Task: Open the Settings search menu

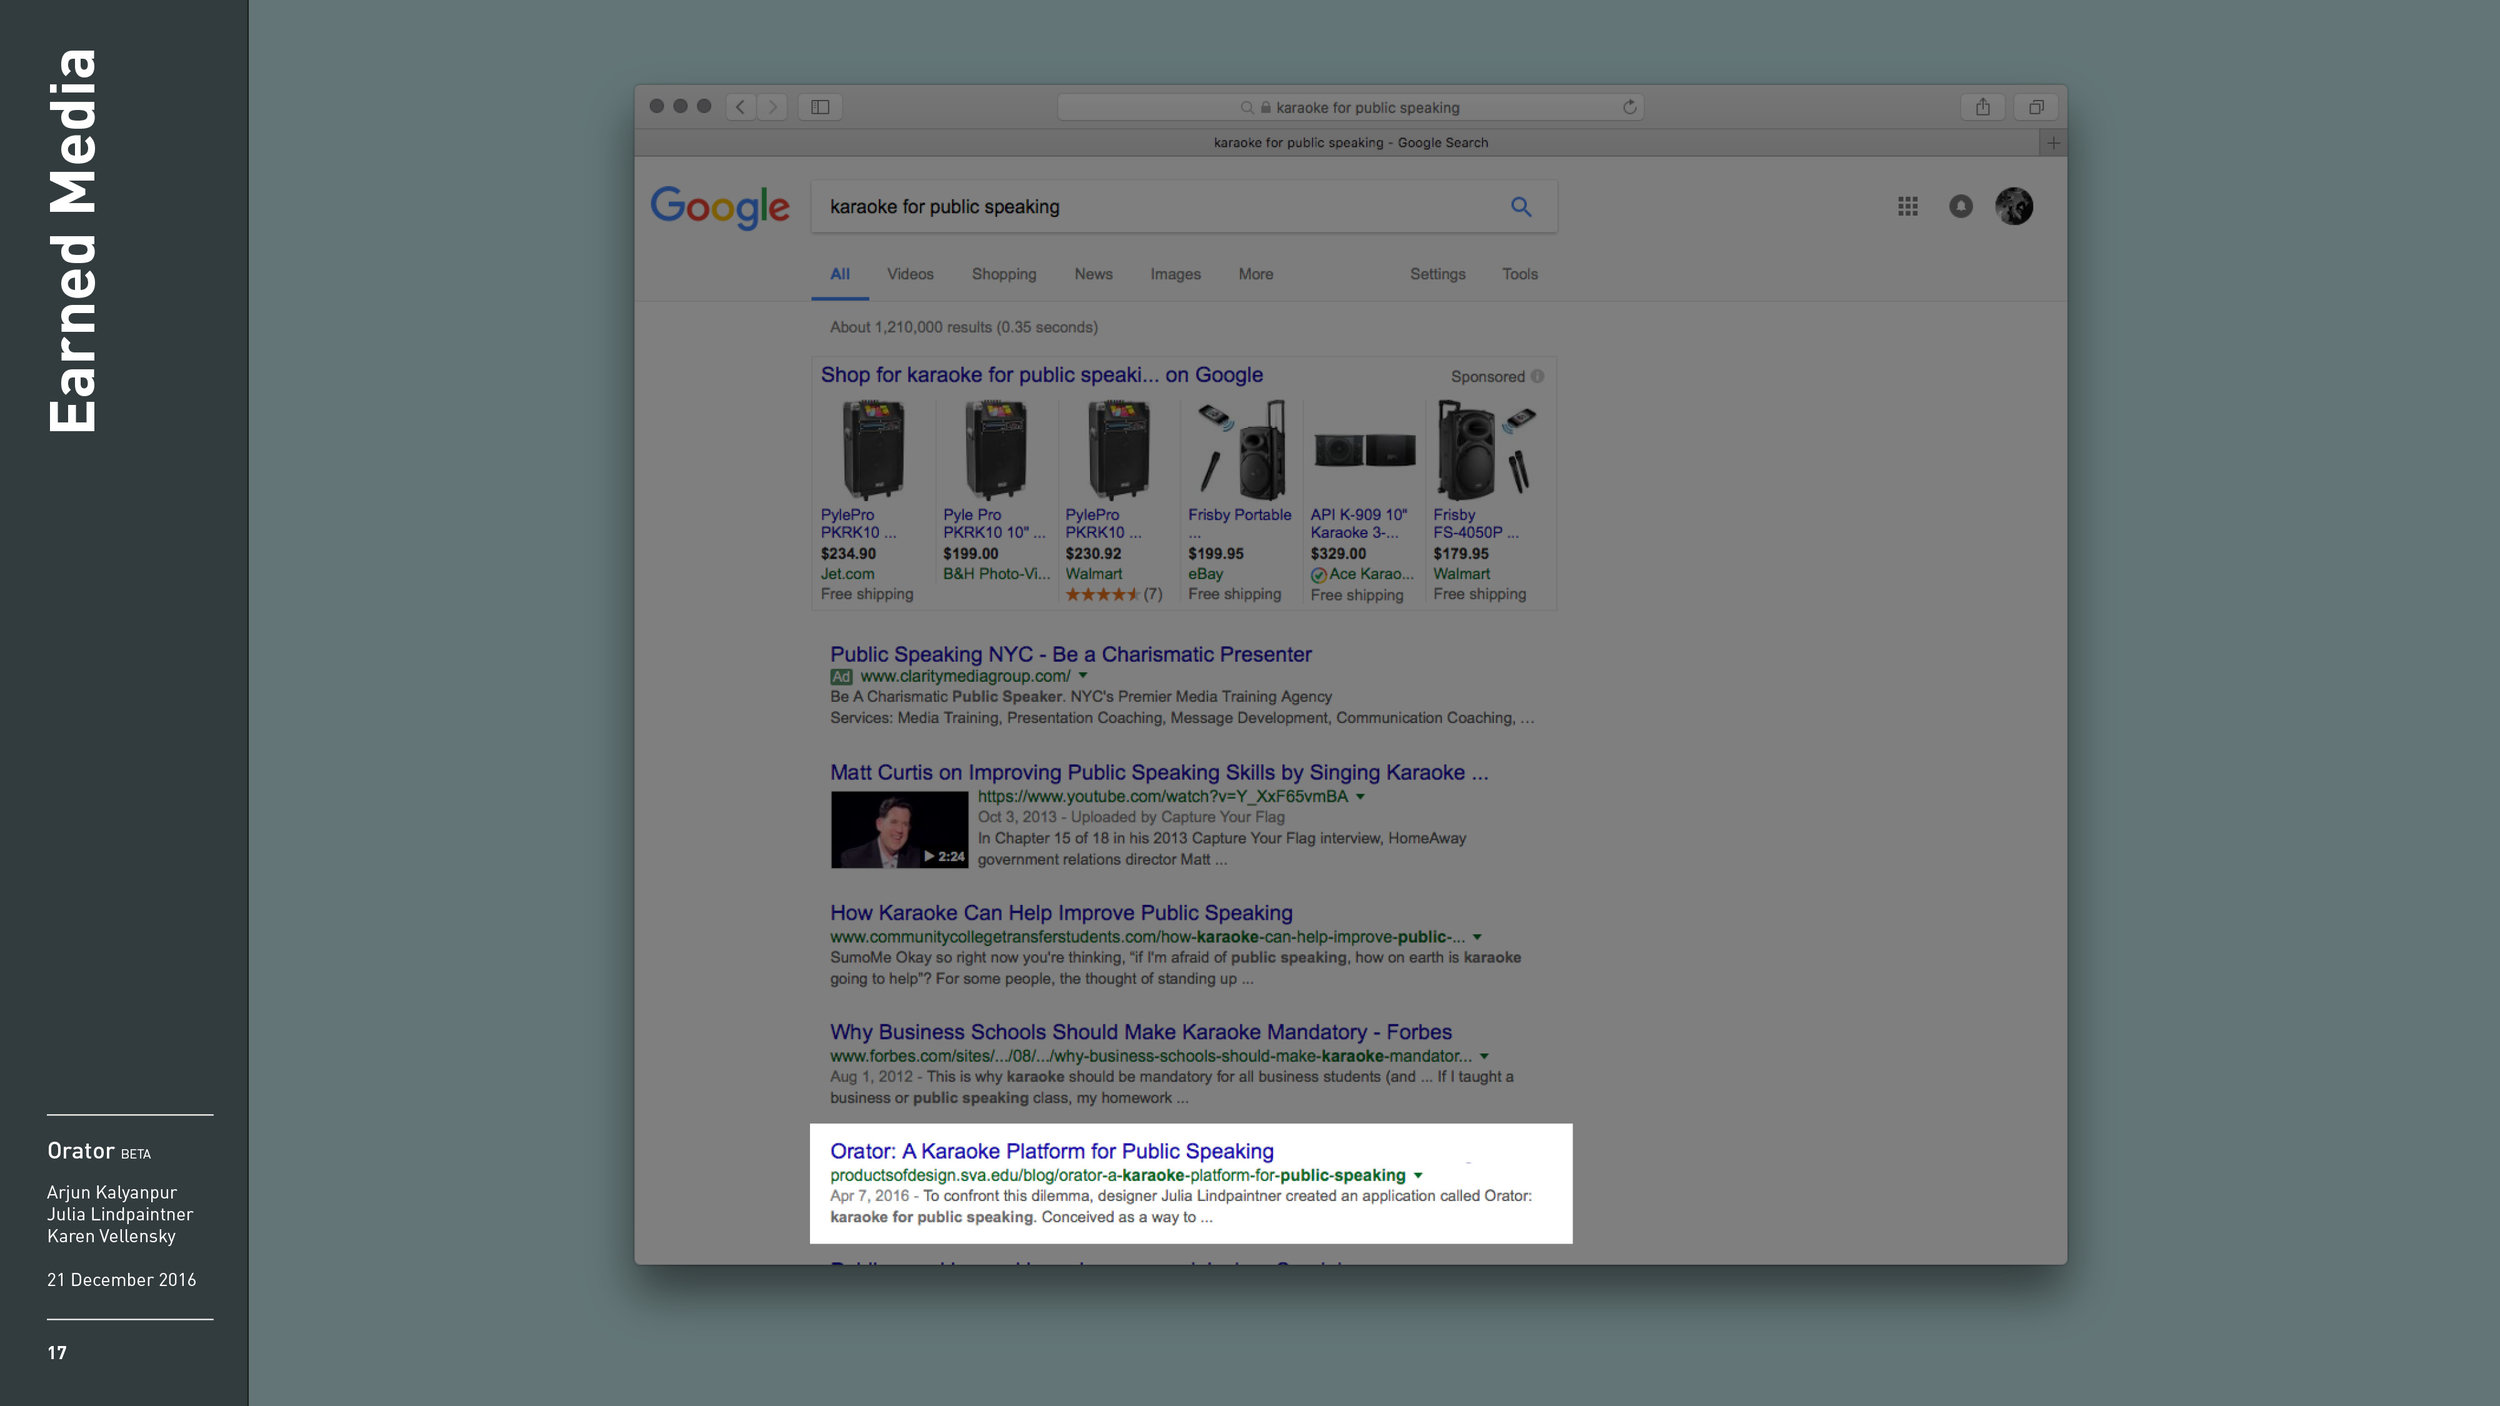Action: coord(1437,274)
